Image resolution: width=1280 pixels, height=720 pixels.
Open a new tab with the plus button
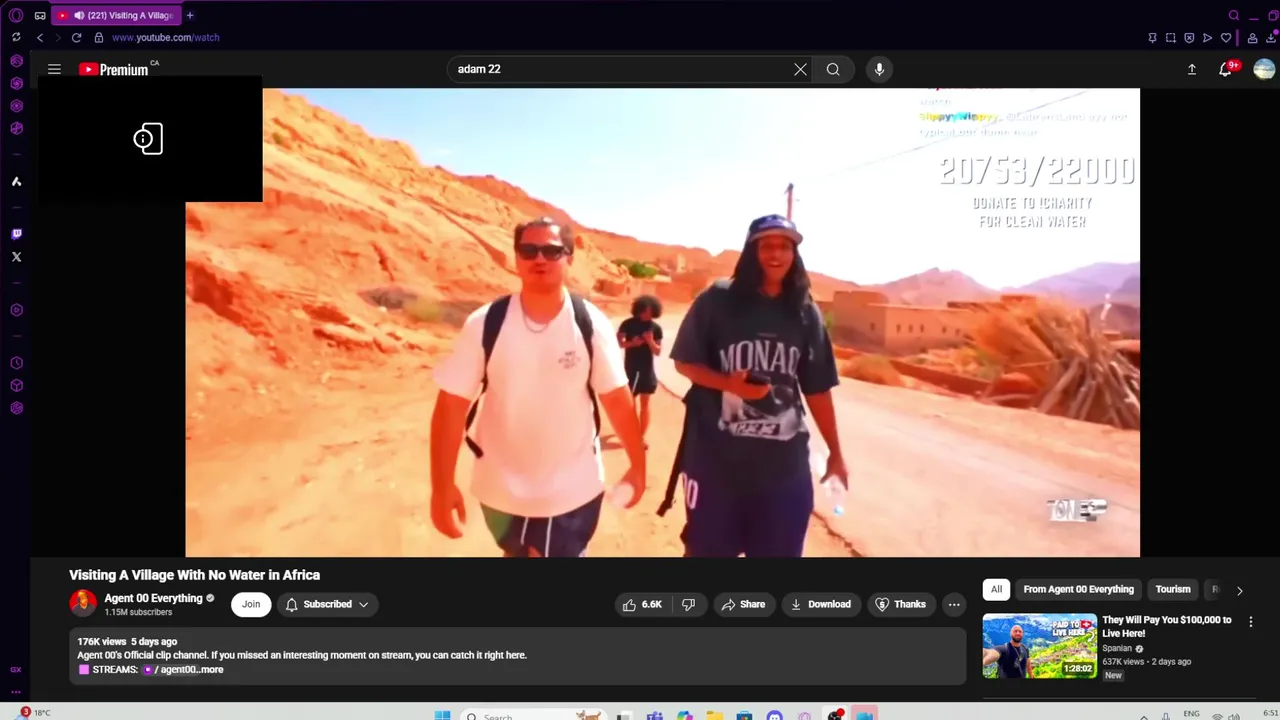(190, 15)
